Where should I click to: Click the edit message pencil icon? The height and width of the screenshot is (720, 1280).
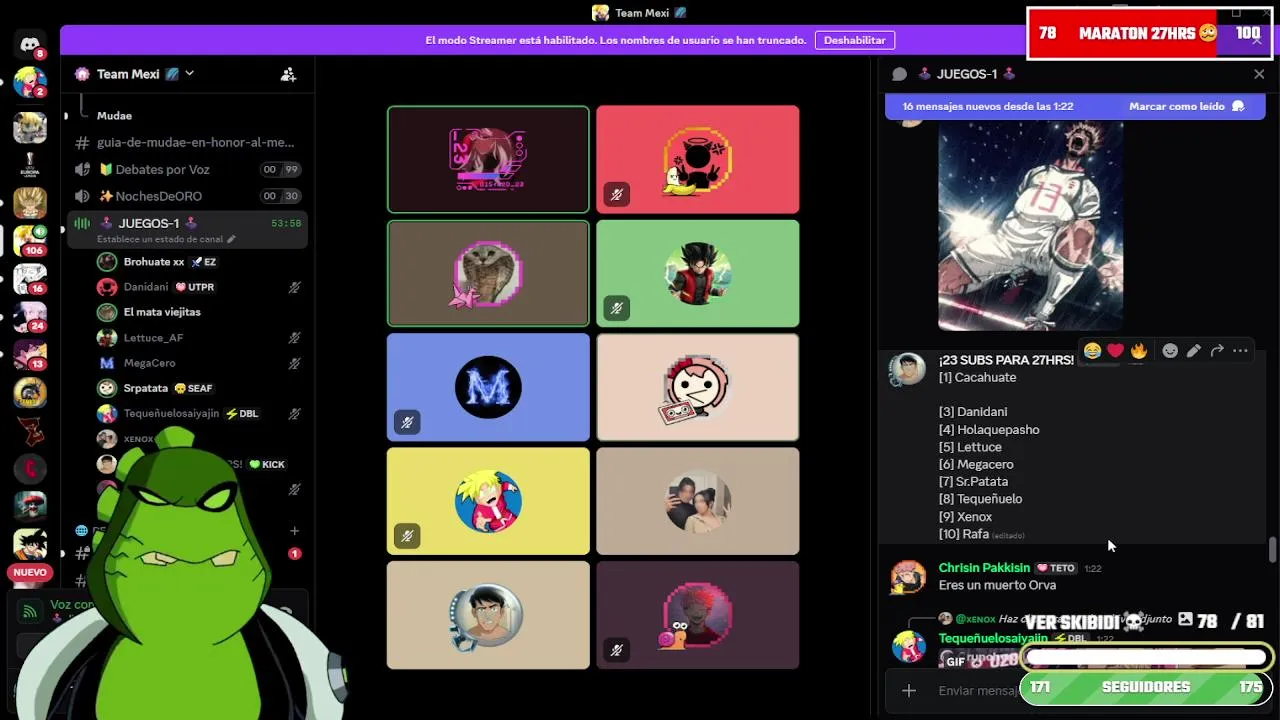[1193, 351]
